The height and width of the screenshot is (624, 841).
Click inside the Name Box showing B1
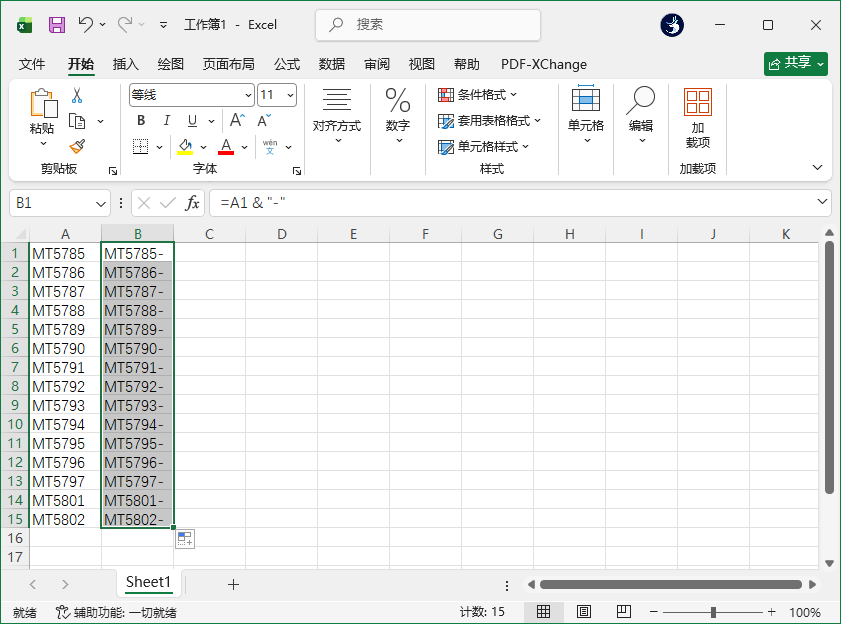52,202
